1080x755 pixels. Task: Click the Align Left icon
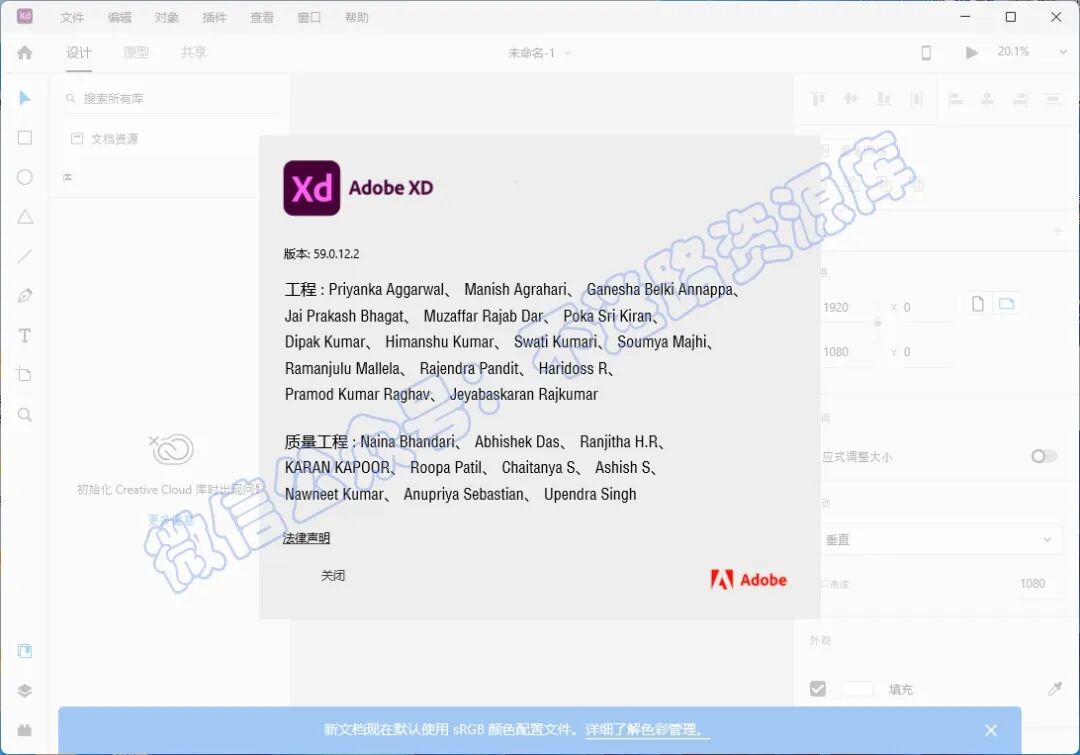tap(955, 99)
